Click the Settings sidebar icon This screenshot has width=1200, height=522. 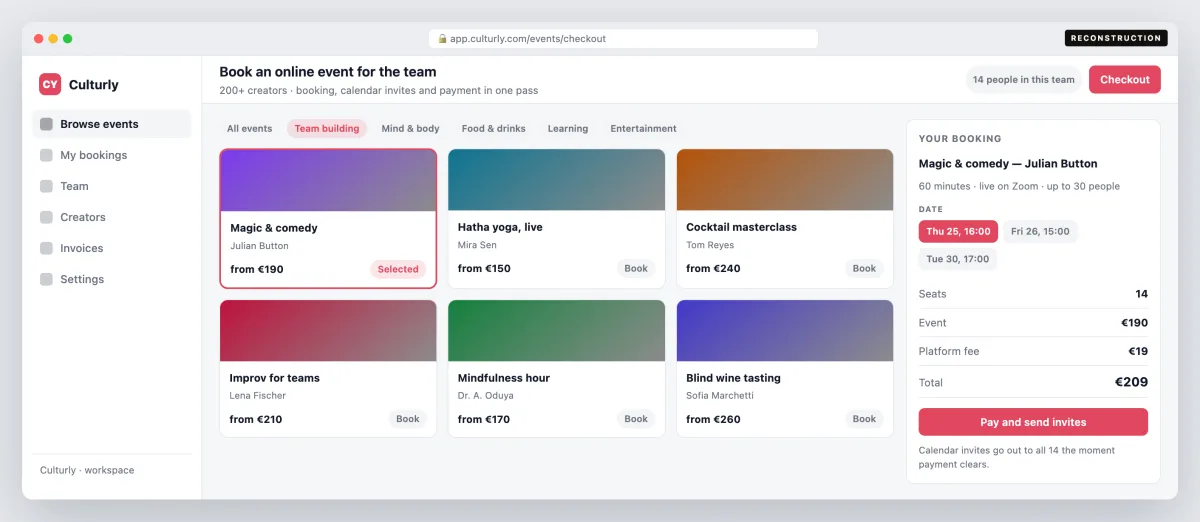tap(46, 279)
